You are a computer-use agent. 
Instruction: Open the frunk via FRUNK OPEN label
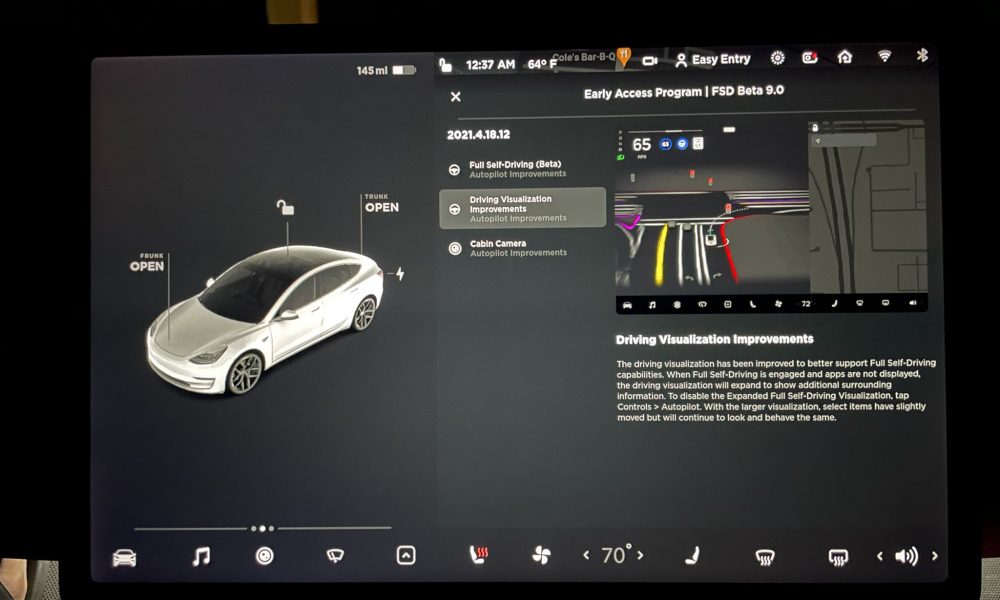pyautogui.click(x=147, y=263)
